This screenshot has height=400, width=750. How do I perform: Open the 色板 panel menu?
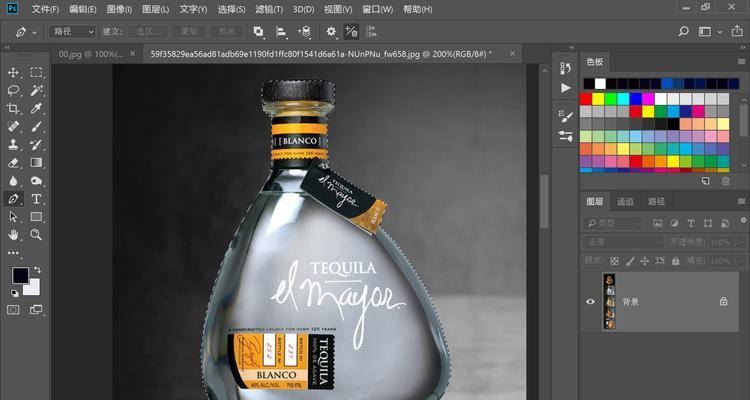tap(741, 62)
